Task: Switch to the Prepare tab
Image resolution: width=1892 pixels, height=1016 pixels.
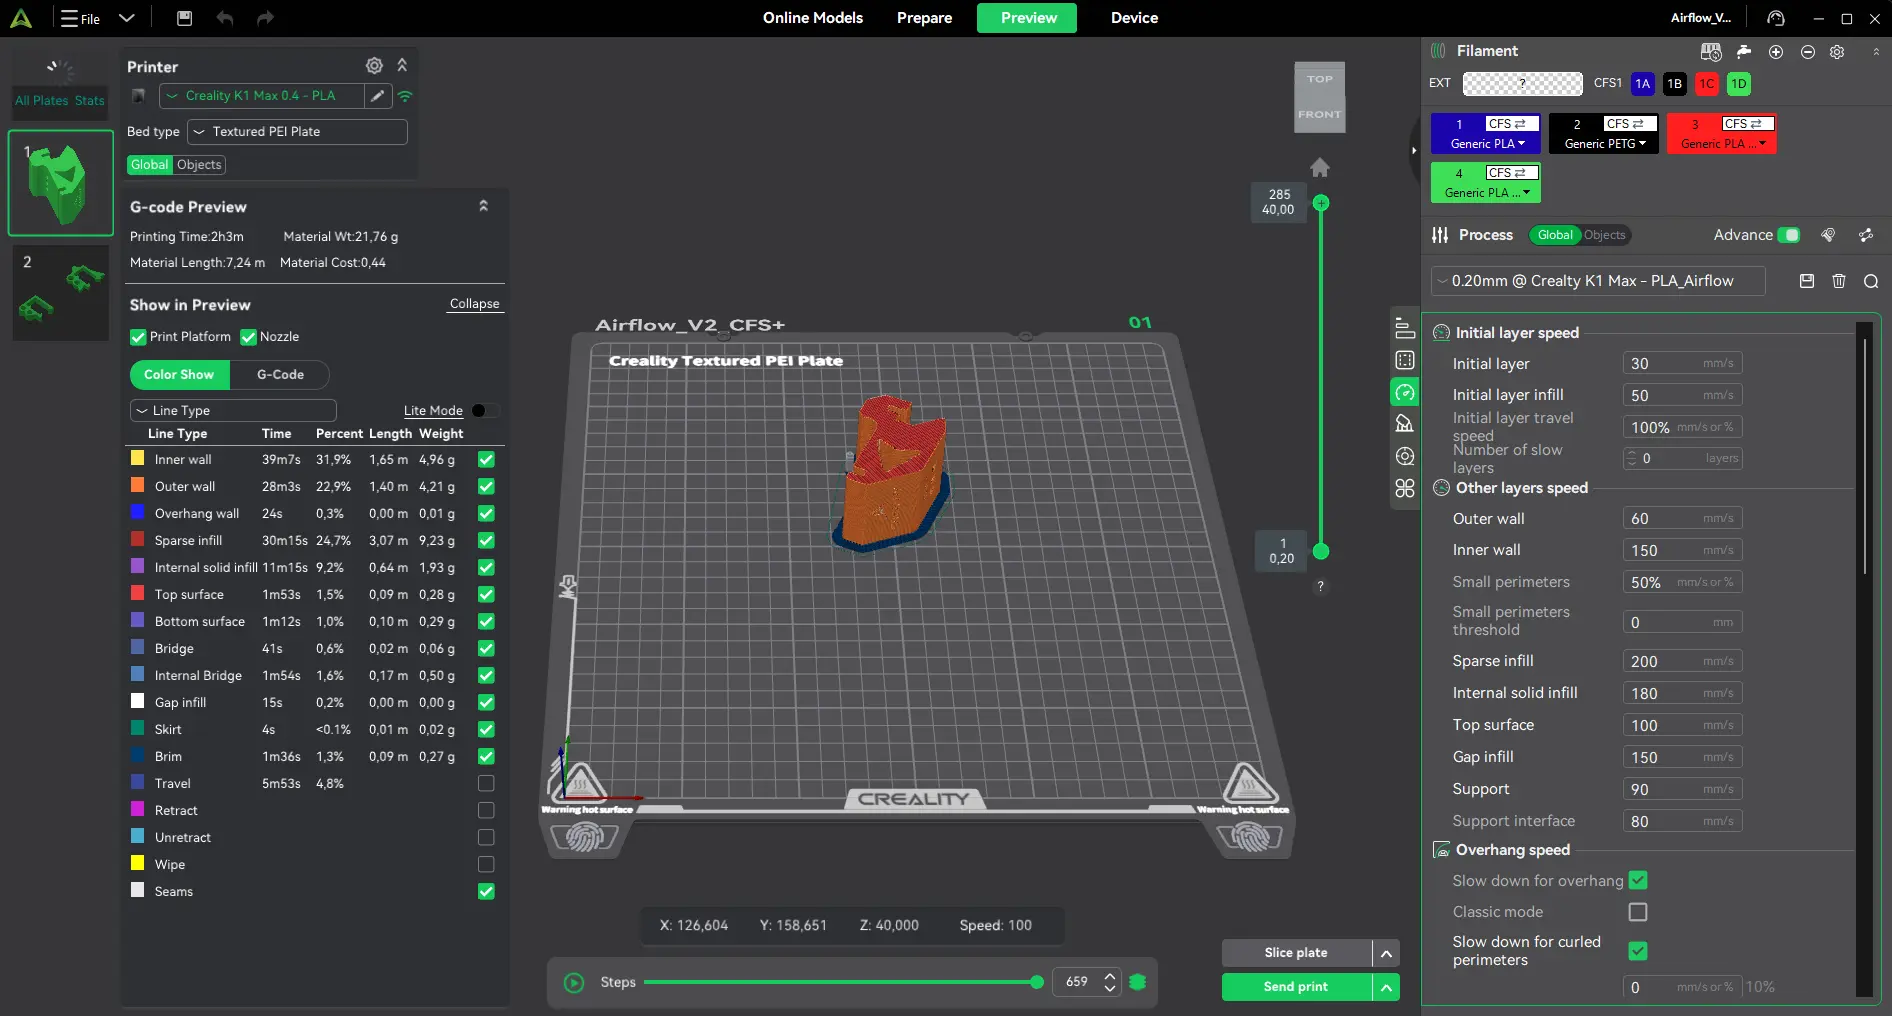Action: click(x=924, y=18)
